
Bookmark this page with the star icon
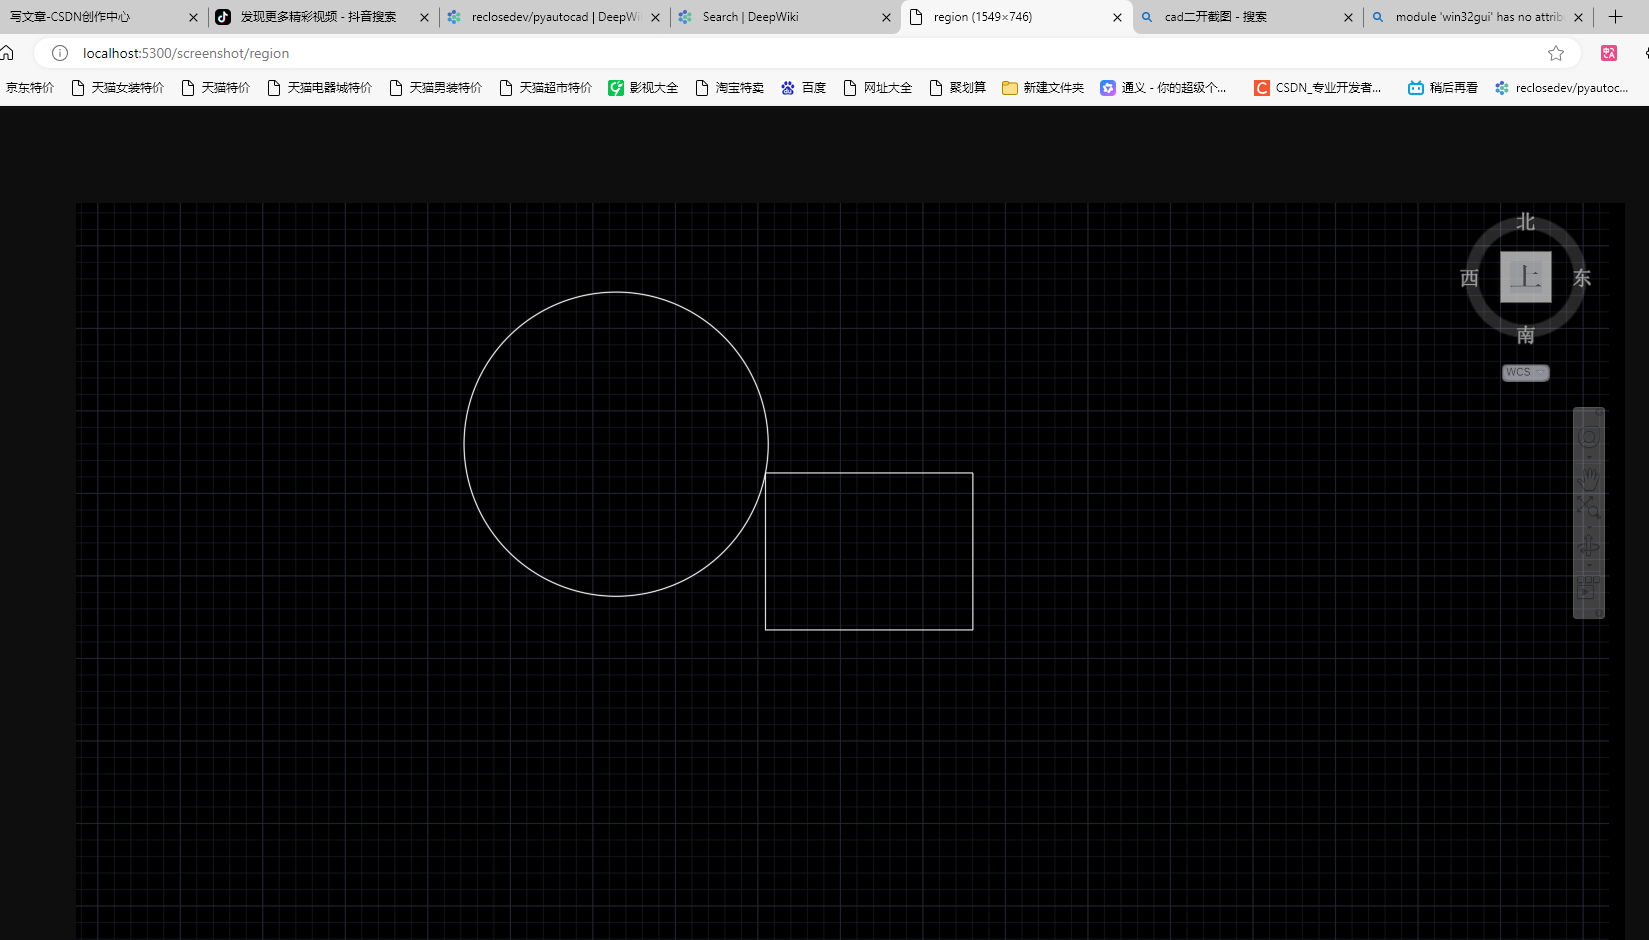tap(1556, 53)
